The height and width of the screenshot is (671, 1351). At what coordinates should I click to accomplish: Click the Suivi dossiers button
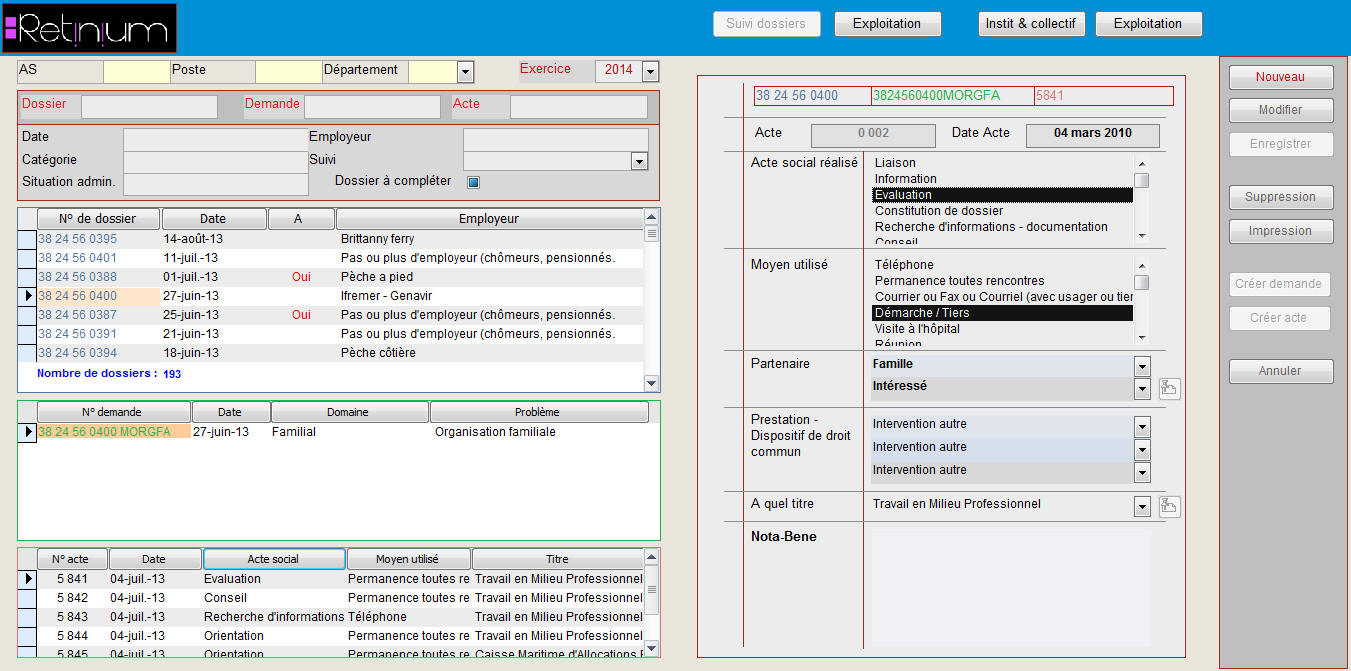tap(766, 24)
